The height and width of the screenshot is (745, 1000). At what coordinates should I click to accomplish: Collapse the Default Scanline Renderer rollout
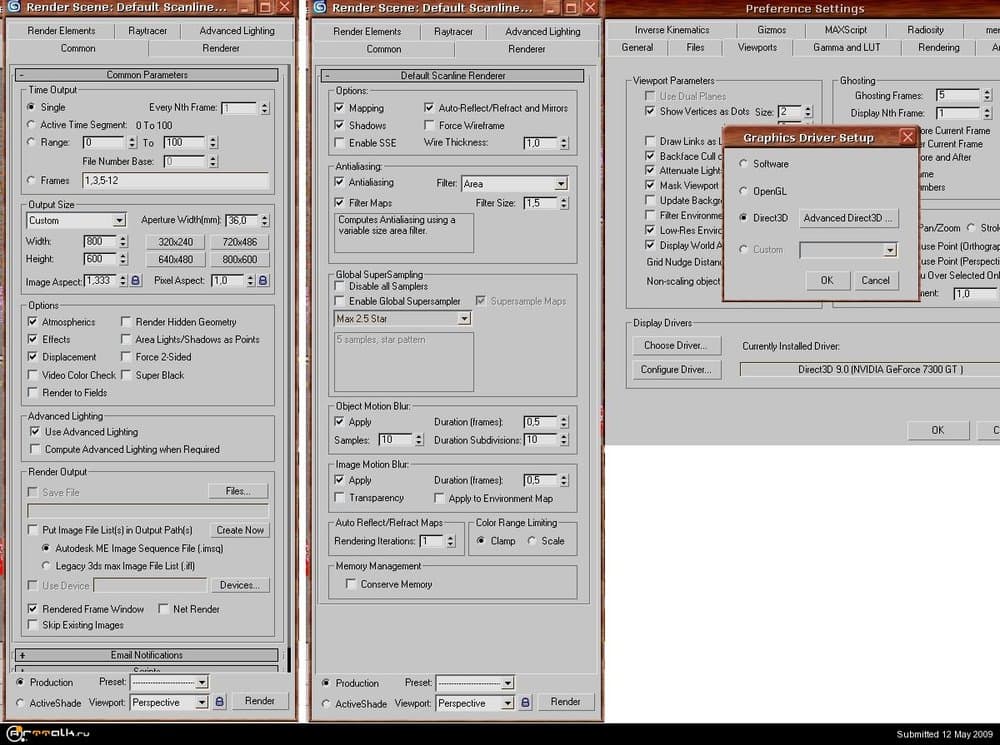(328, 76)
